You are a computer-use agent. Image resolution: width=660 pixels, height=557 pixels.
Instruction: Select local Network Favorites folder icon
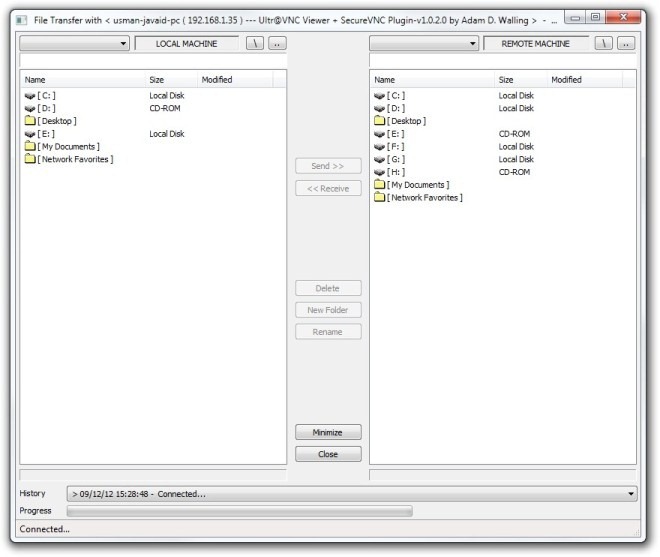pos(30,159)
